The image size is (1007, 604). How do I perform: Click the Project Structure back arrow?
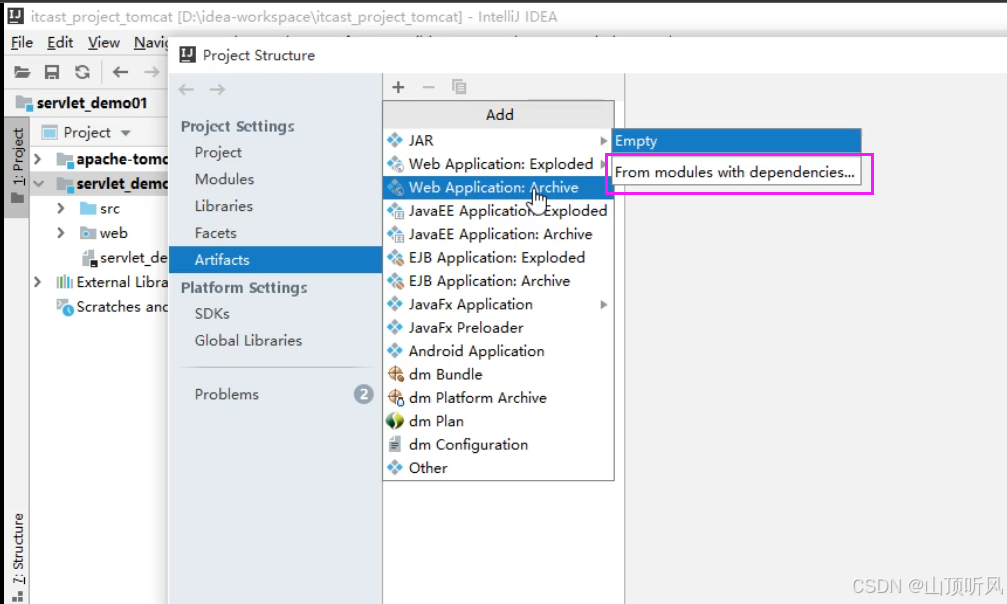click(186, 89)
